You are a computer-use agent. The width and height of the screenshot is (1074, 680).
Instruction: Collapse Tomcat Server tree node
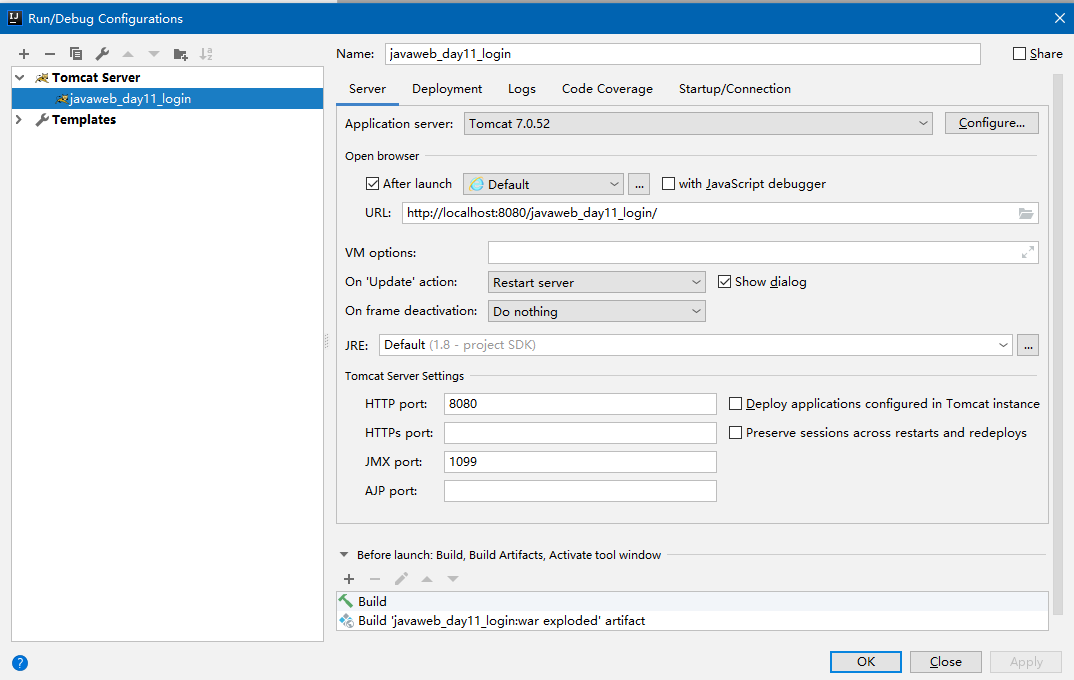pyautogui.click(x=20, y=78)
